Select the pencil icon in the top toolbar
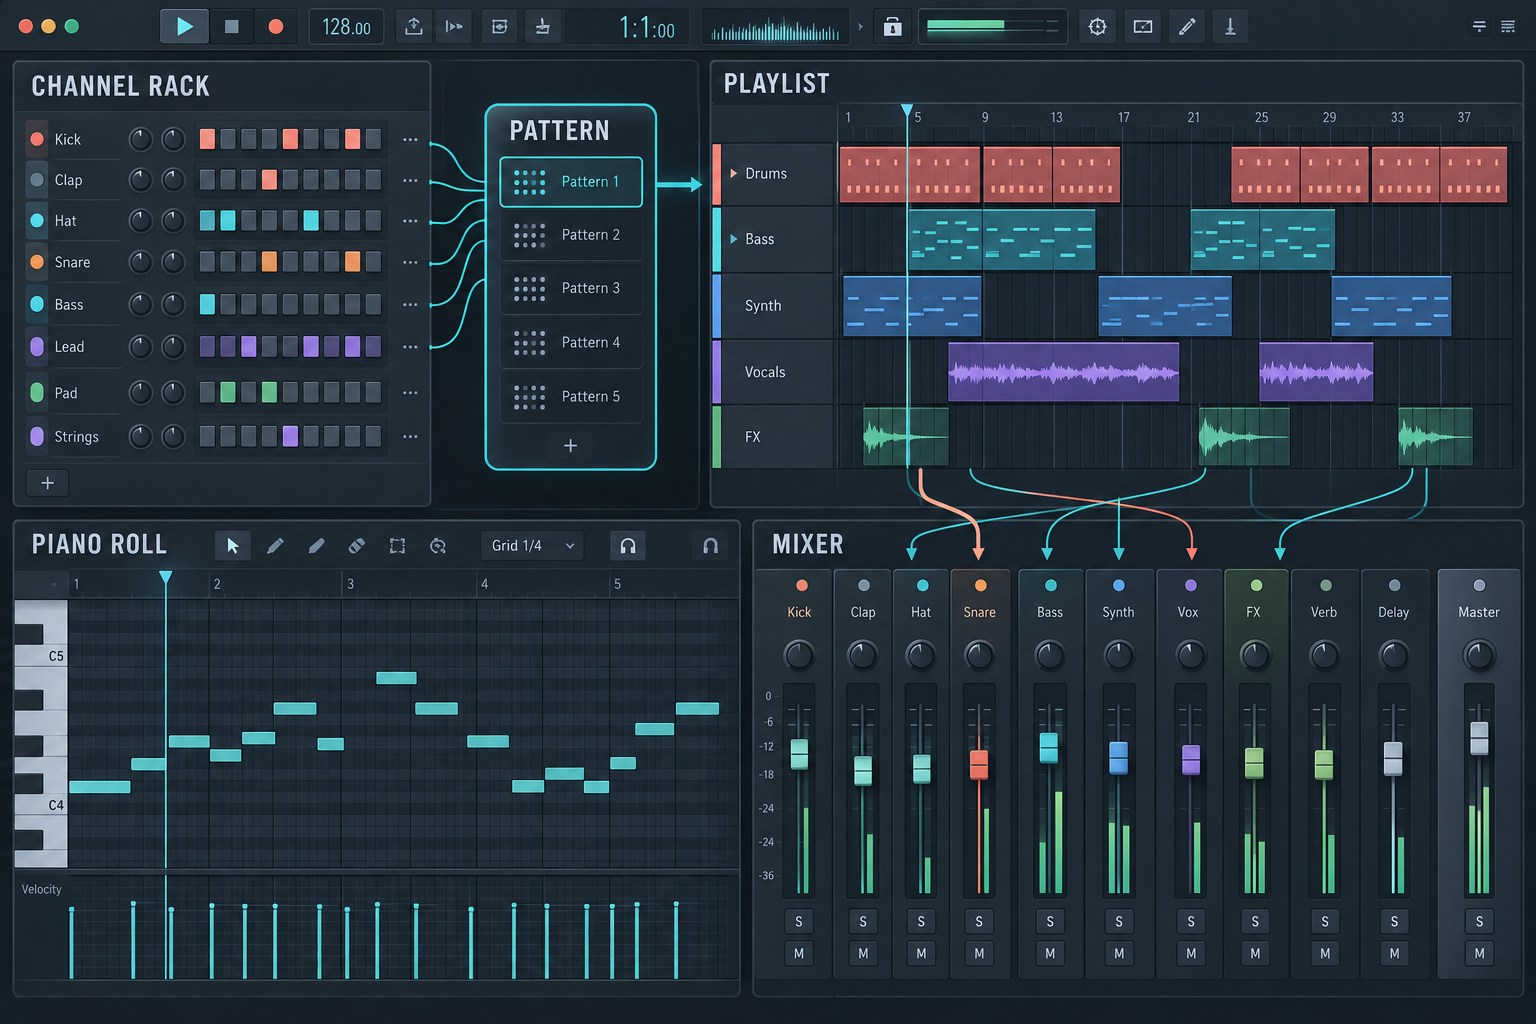The width and height of the screenshot is (1536, 1024). click(x=1187, y=27)
